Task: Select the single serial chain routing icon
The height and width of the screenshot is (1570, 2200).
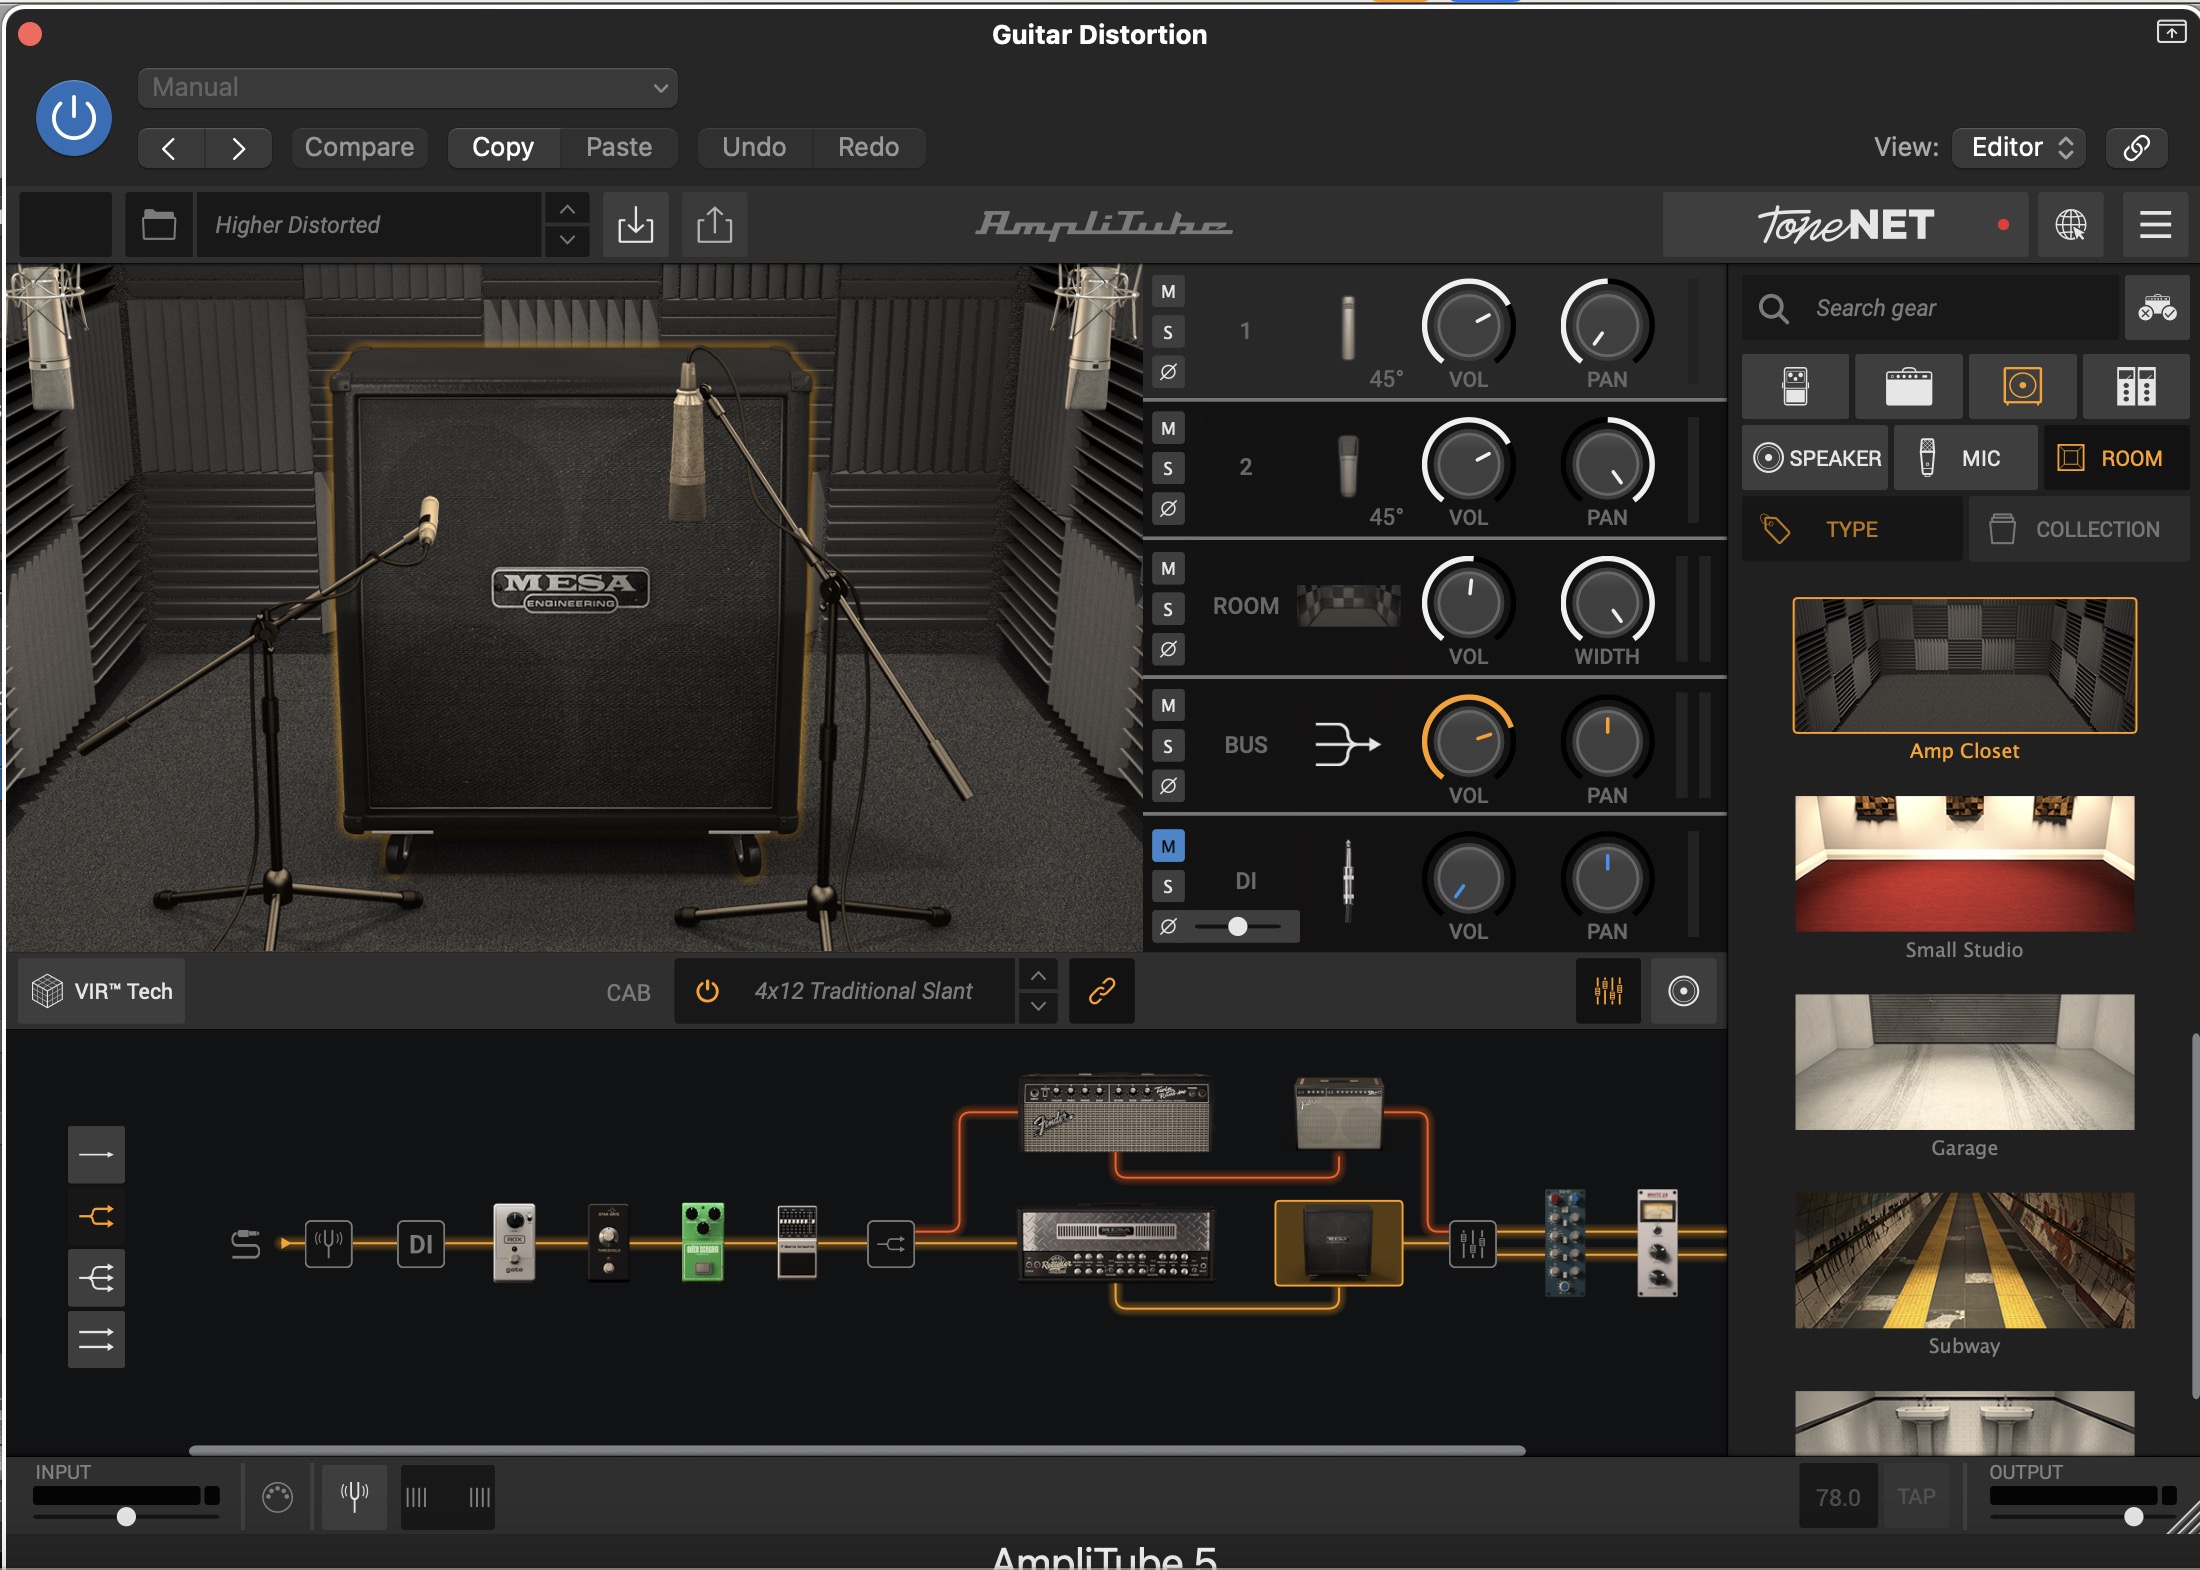Action: (96, 1155)
